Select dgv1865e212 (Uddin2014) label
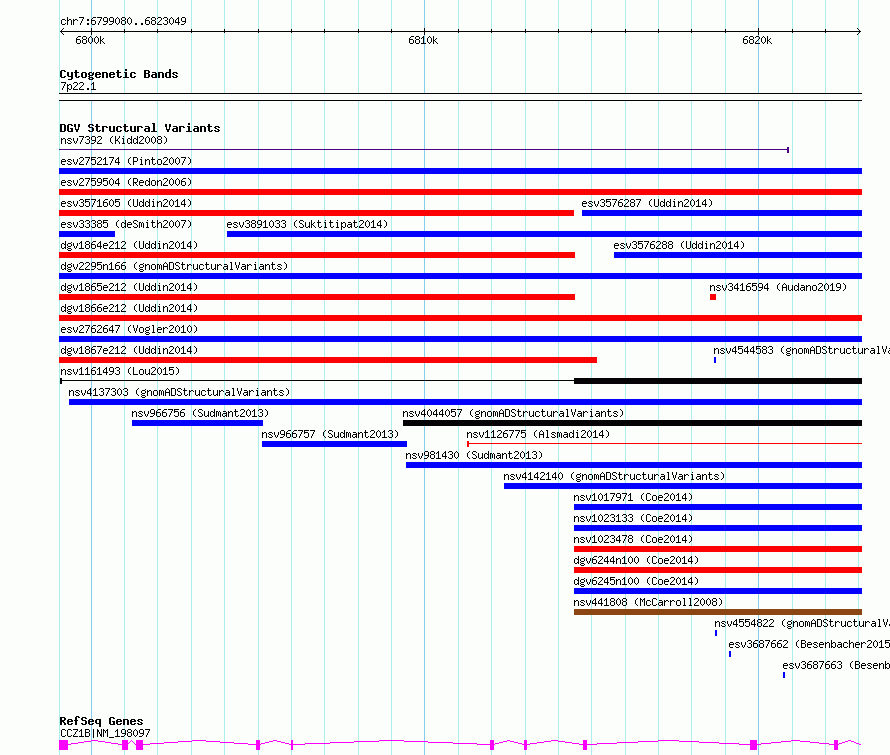The height and width of the screenshot is (755, 890). [129, 287]
